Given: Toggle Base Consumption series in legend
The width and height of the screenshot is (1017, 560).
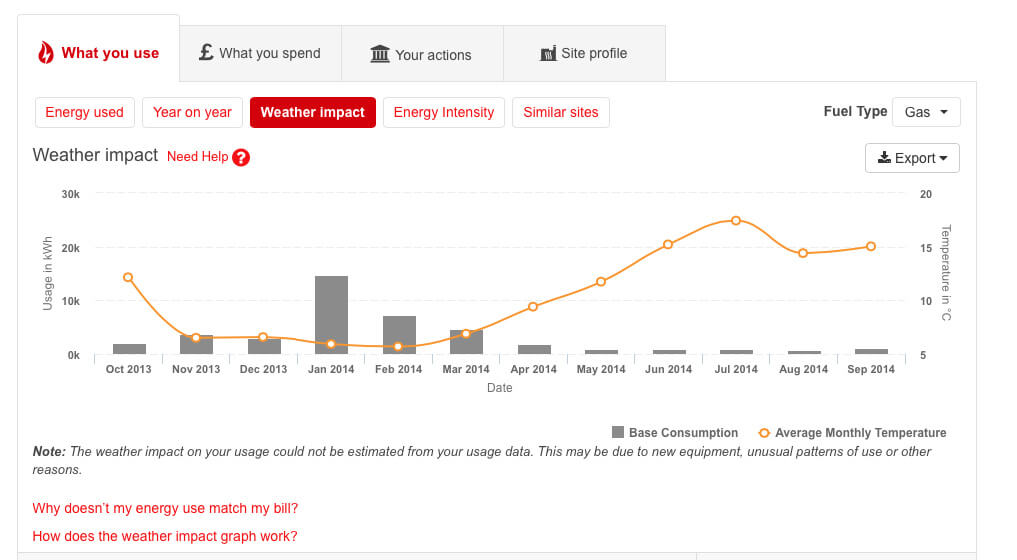Looking at the screenshot, I should [x=675, y=433].
